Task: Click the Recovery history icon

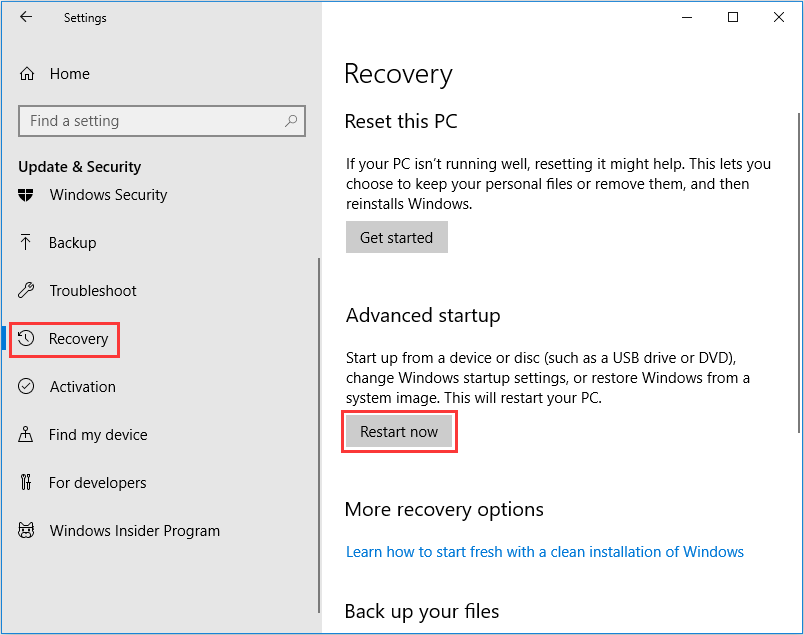Action: pyautogui.click(x=28, y=339)
